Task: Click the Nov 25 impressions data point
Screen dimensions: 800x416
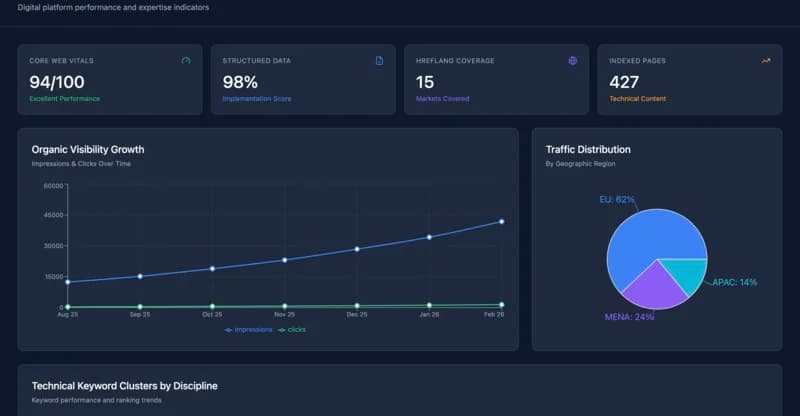Action: [x=285, y=260]
